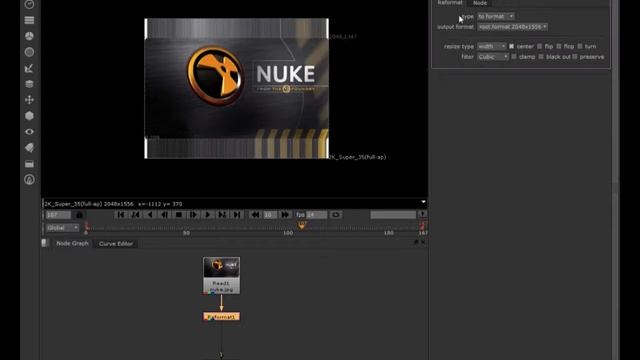Open the resize type dropdown
The height and width of the screenshot is (360, 640).
pos(492,46)
